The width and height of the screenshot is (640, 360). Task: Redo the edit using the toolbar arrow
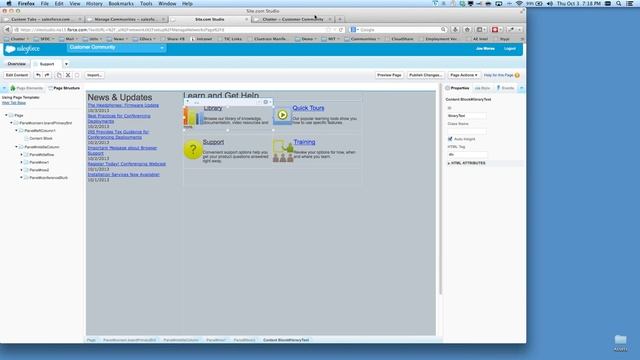click(x=47, y=75)
